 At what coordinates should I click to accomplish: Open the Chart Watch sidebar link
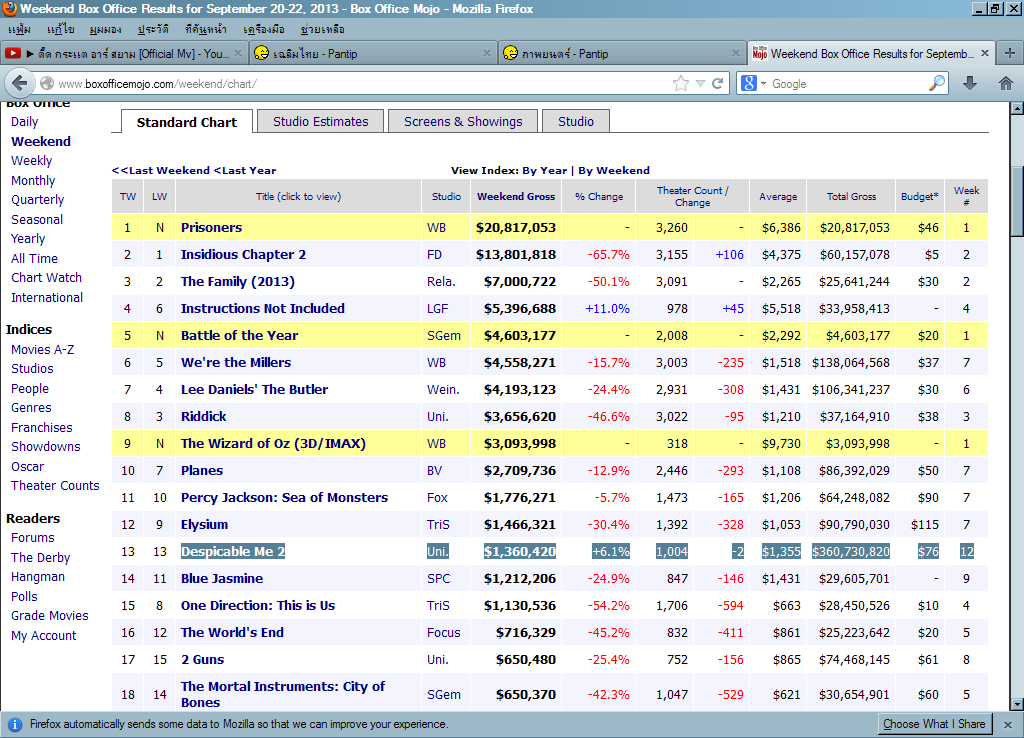coord(46,278)
